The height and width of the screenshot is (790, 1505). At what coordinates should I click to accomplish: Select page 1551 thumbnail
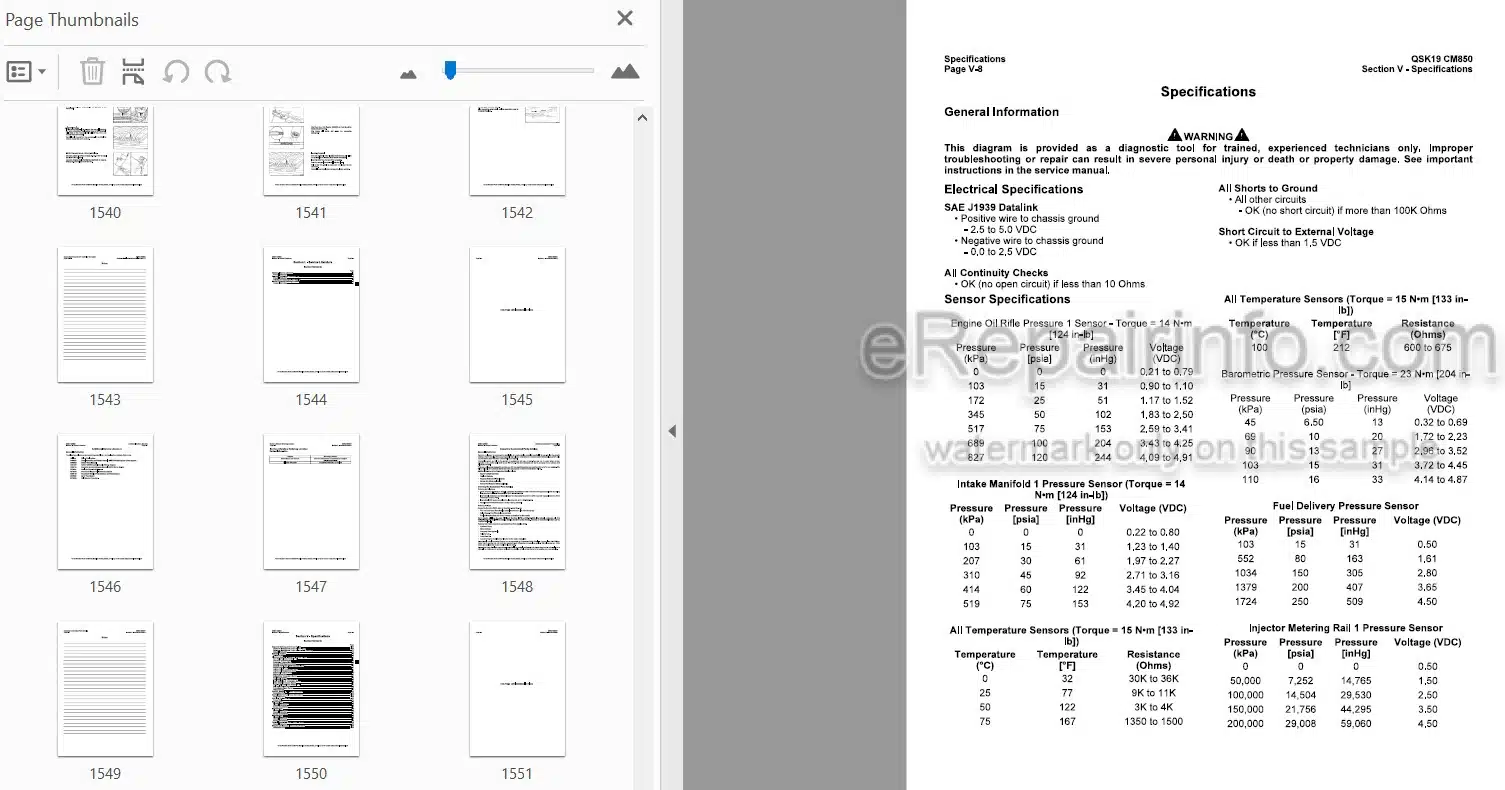pyautogui.click(x=517, y=689)
